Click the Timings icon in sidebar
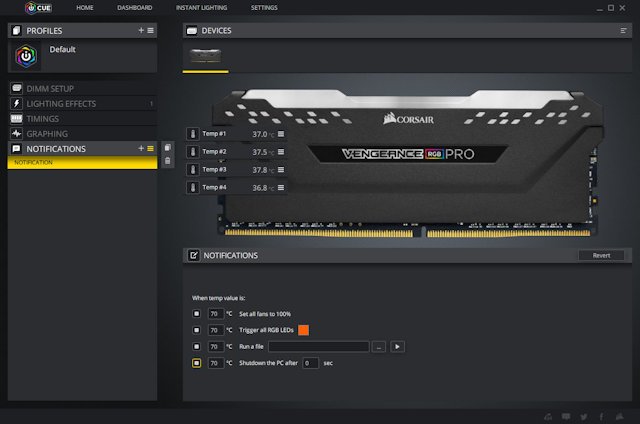 point(17,118)
